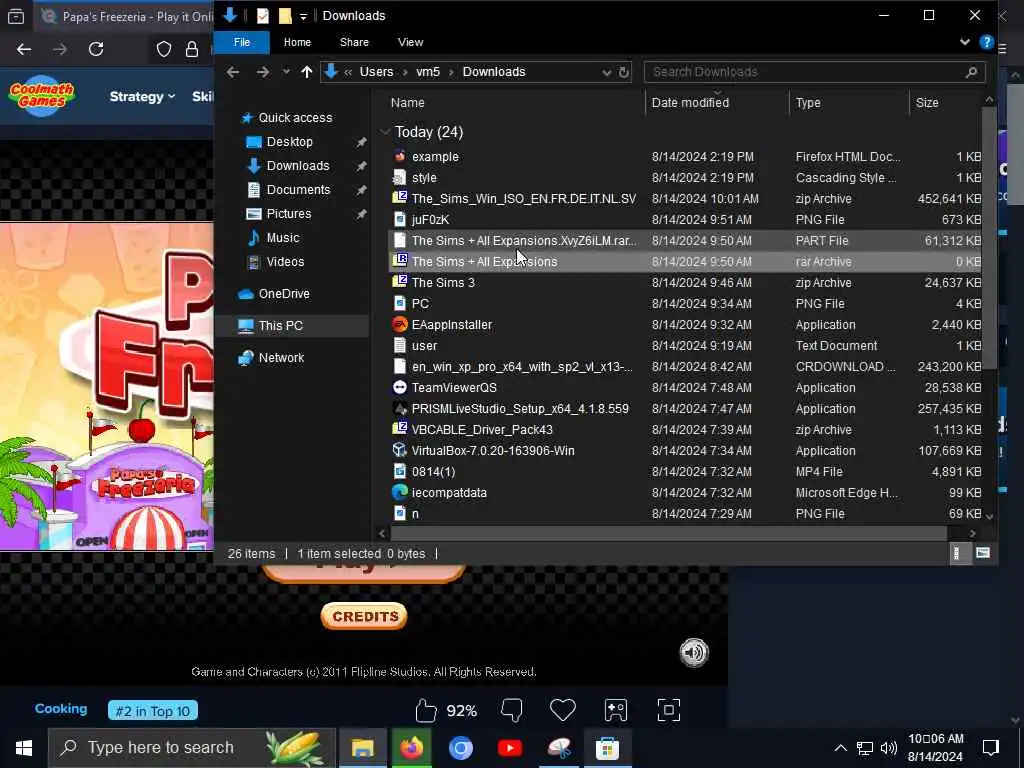Select the 0814(1) MP4 file icon
The width and height of the screenshot is (1024, 768).
(400, 472)
